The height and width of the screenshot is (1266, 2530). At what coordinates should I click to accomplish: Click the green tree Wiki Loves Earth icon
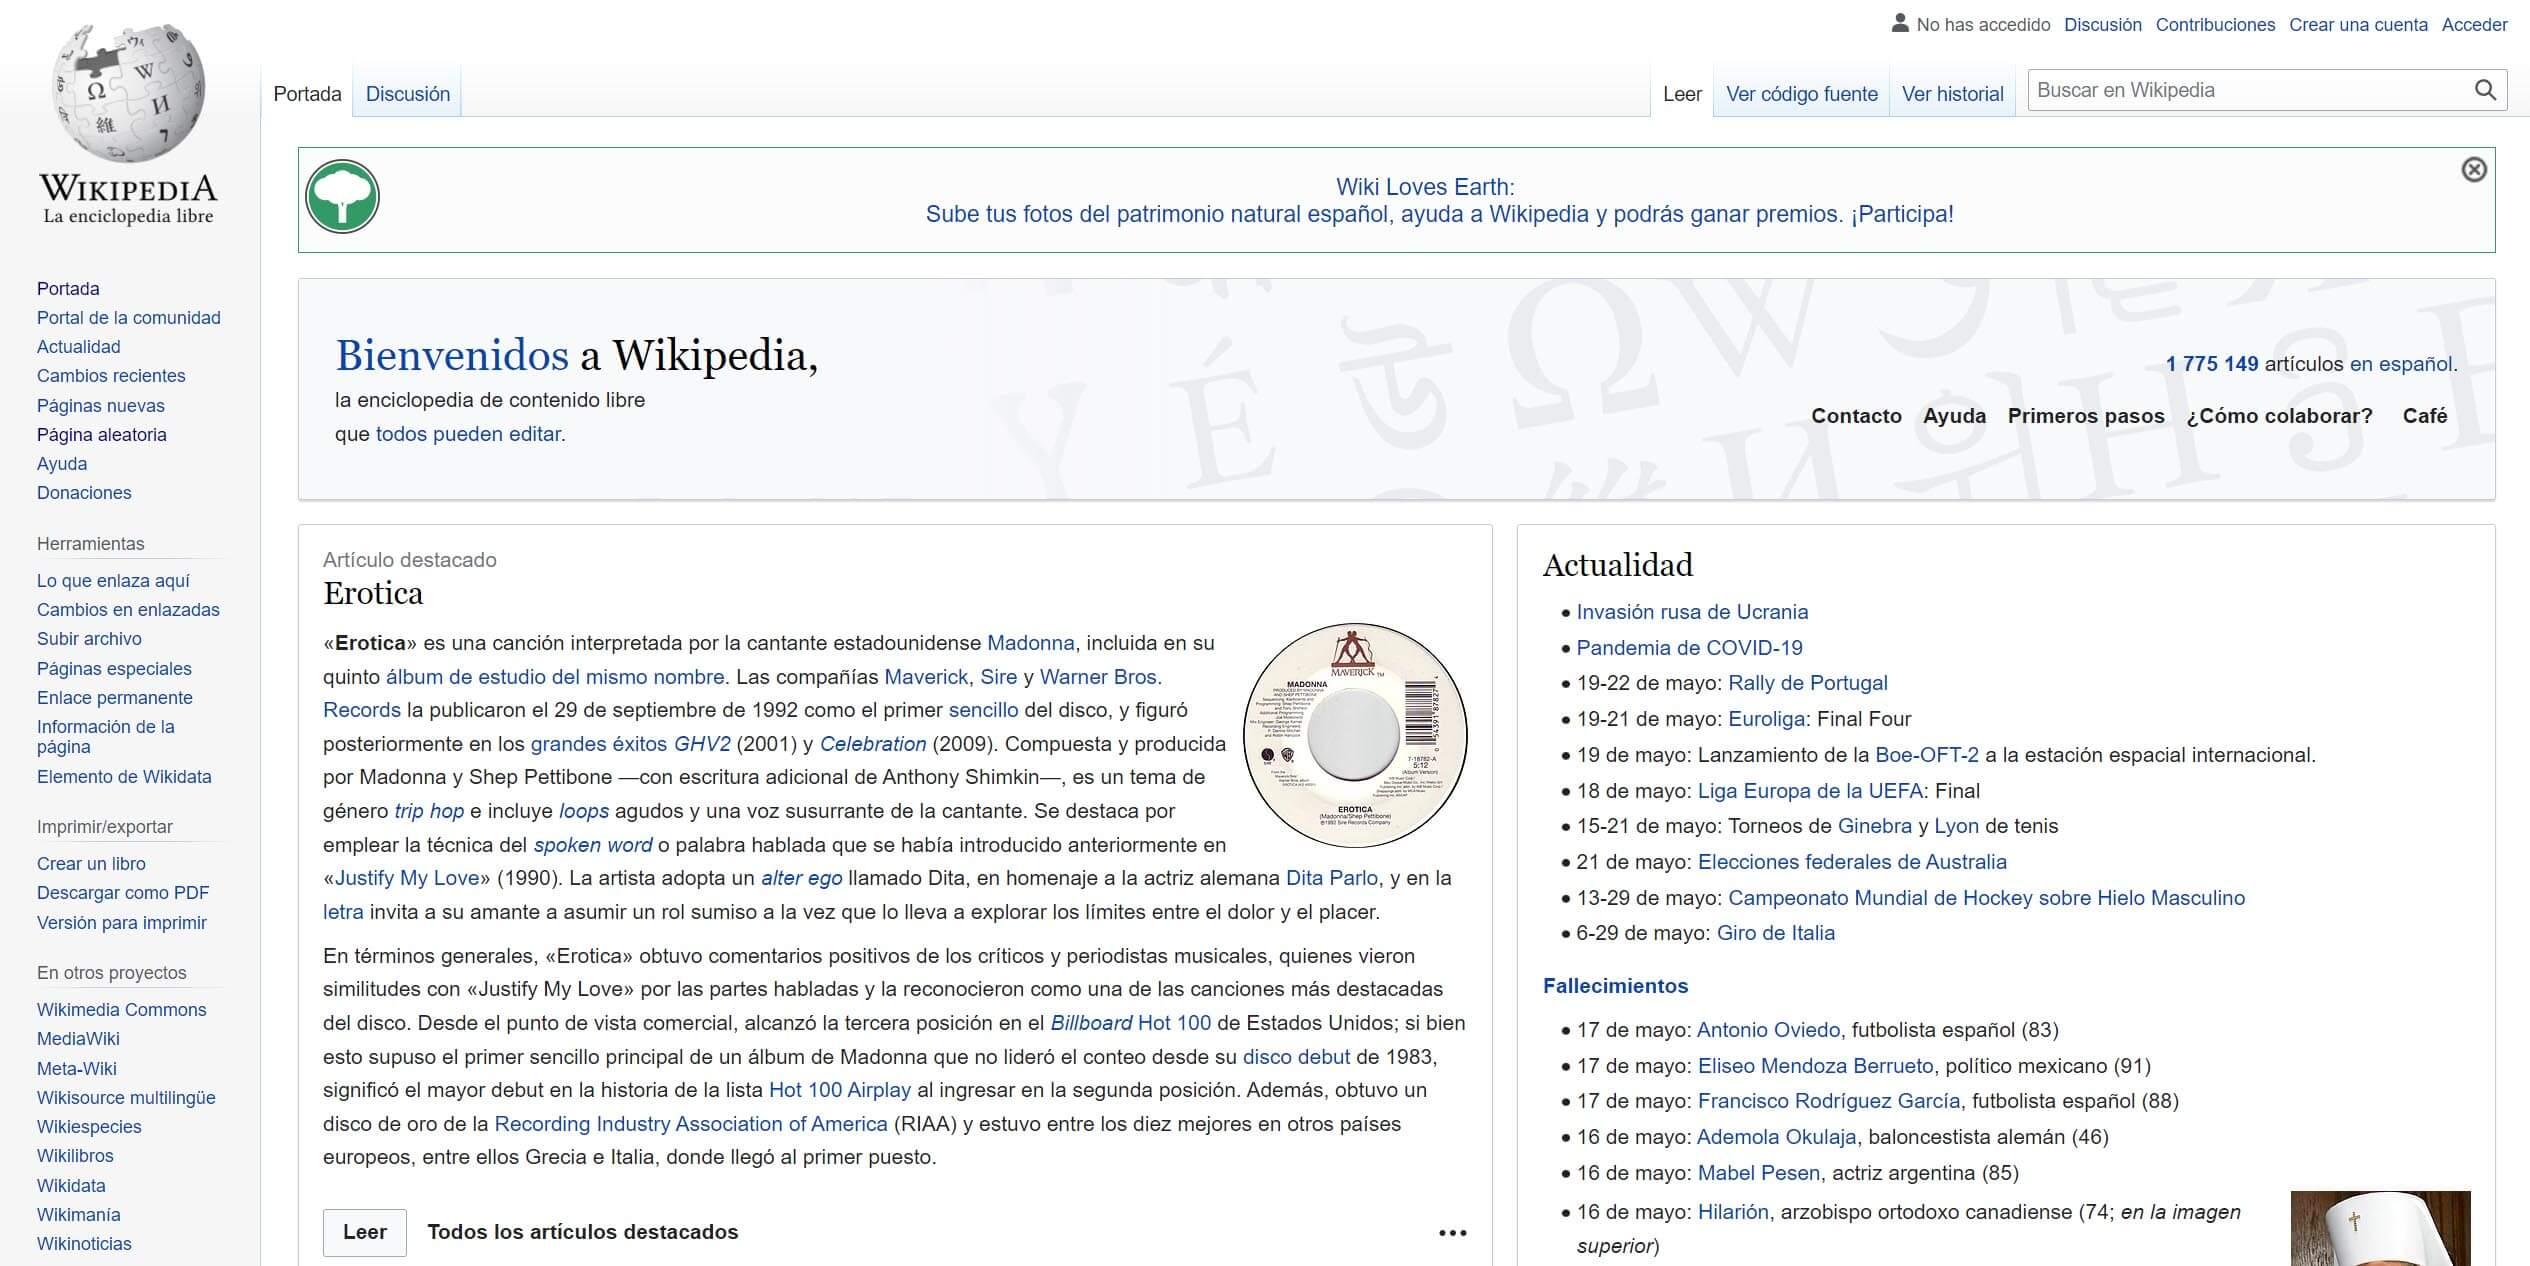click(342, 197)
